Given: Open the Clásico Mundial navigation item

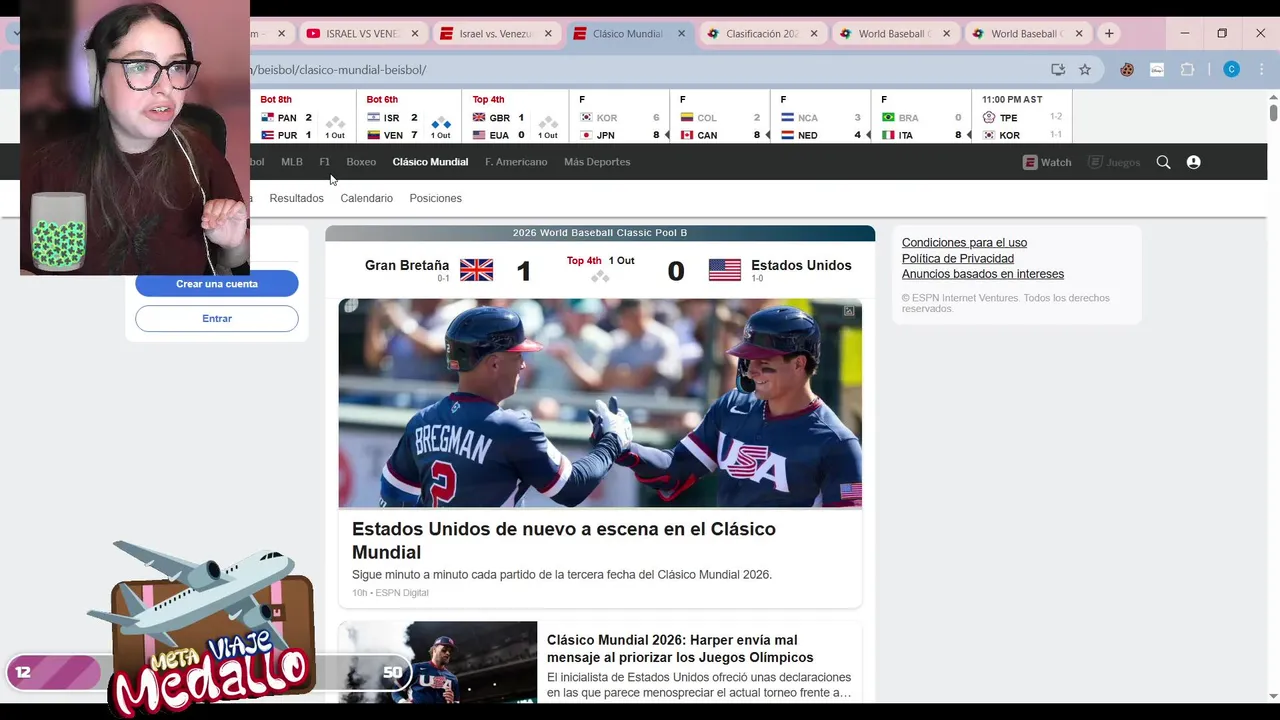Looking at the screenshot, I should point(430,162).
